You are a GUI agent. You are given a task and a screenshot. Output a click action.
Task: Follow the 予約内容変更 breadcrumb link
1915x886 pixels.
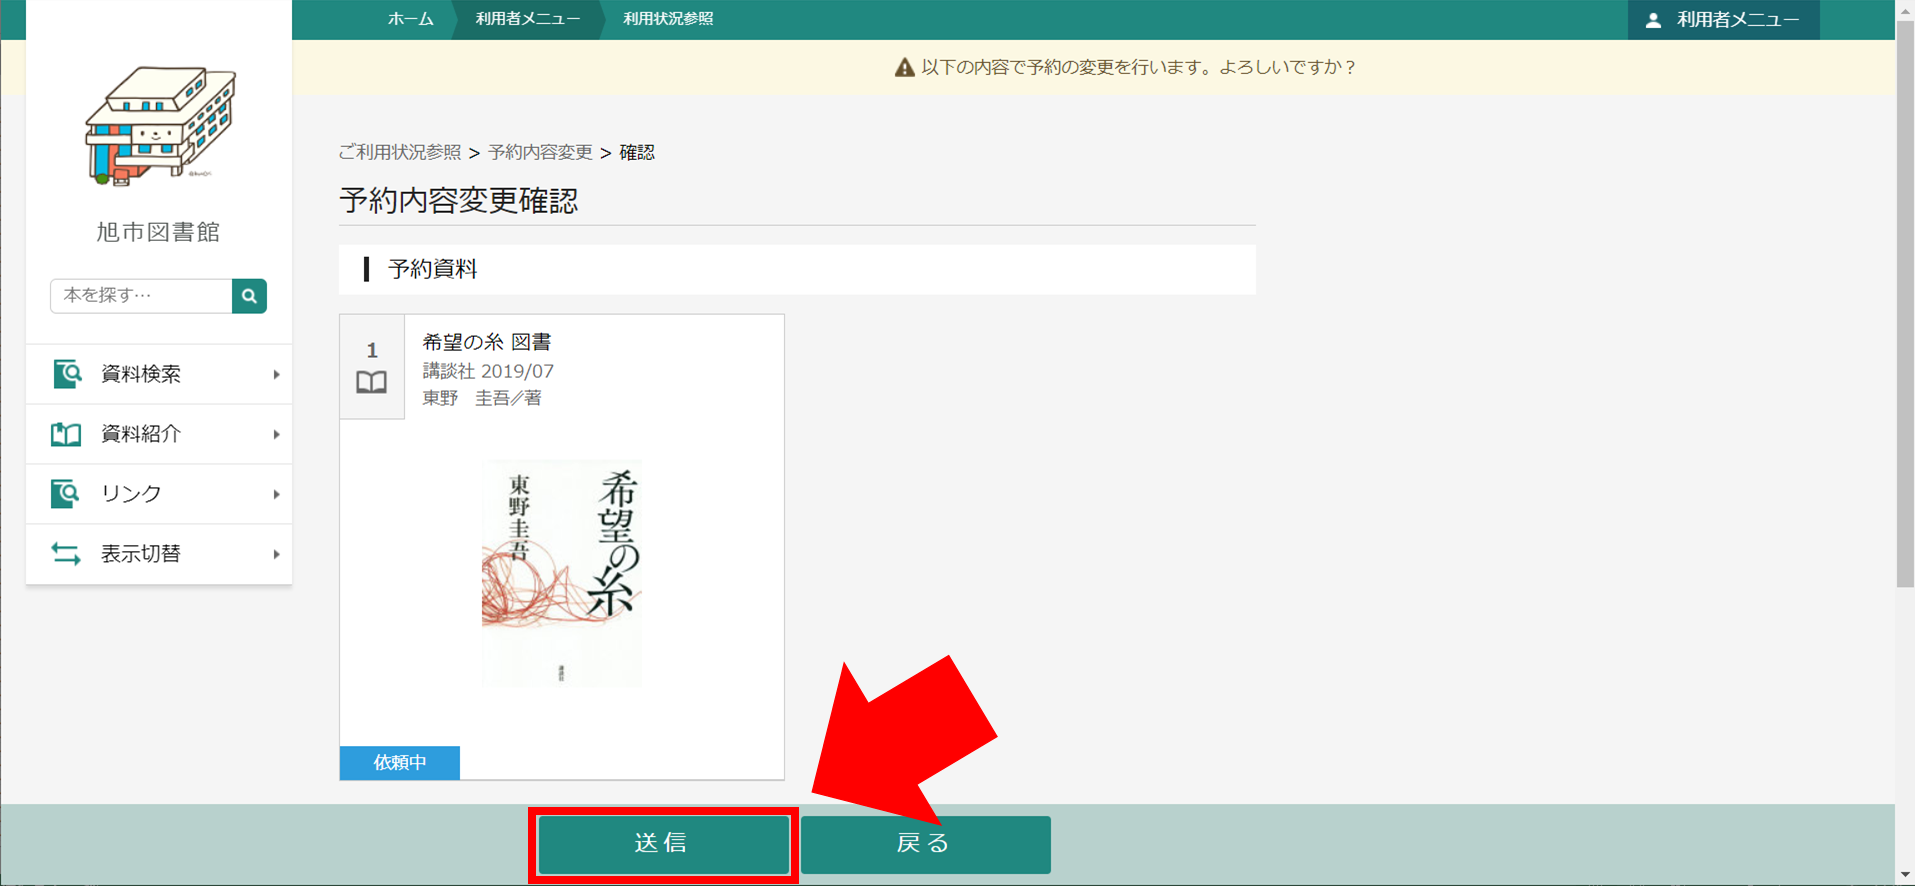pyautogui.click(x=540, y=152)
